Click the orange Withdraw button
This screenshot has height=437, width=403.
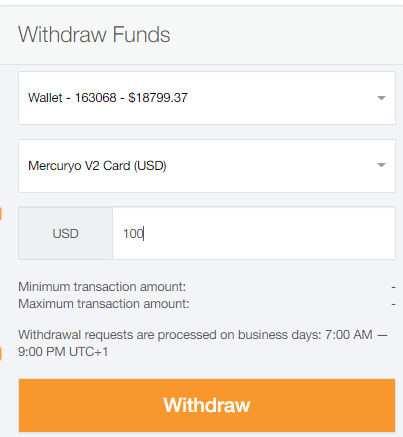[x=207, y=405]
